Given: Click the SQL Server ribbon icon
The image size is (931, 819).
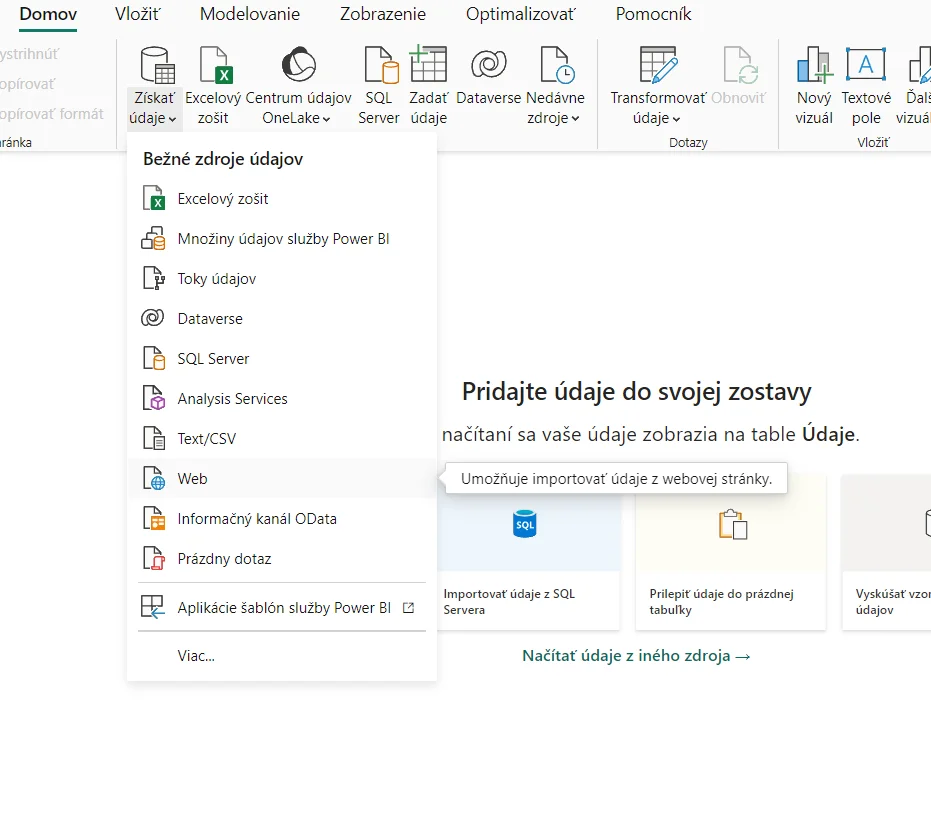Looking at the screenshot, I should pyautogui.click(x=381, y=65).
